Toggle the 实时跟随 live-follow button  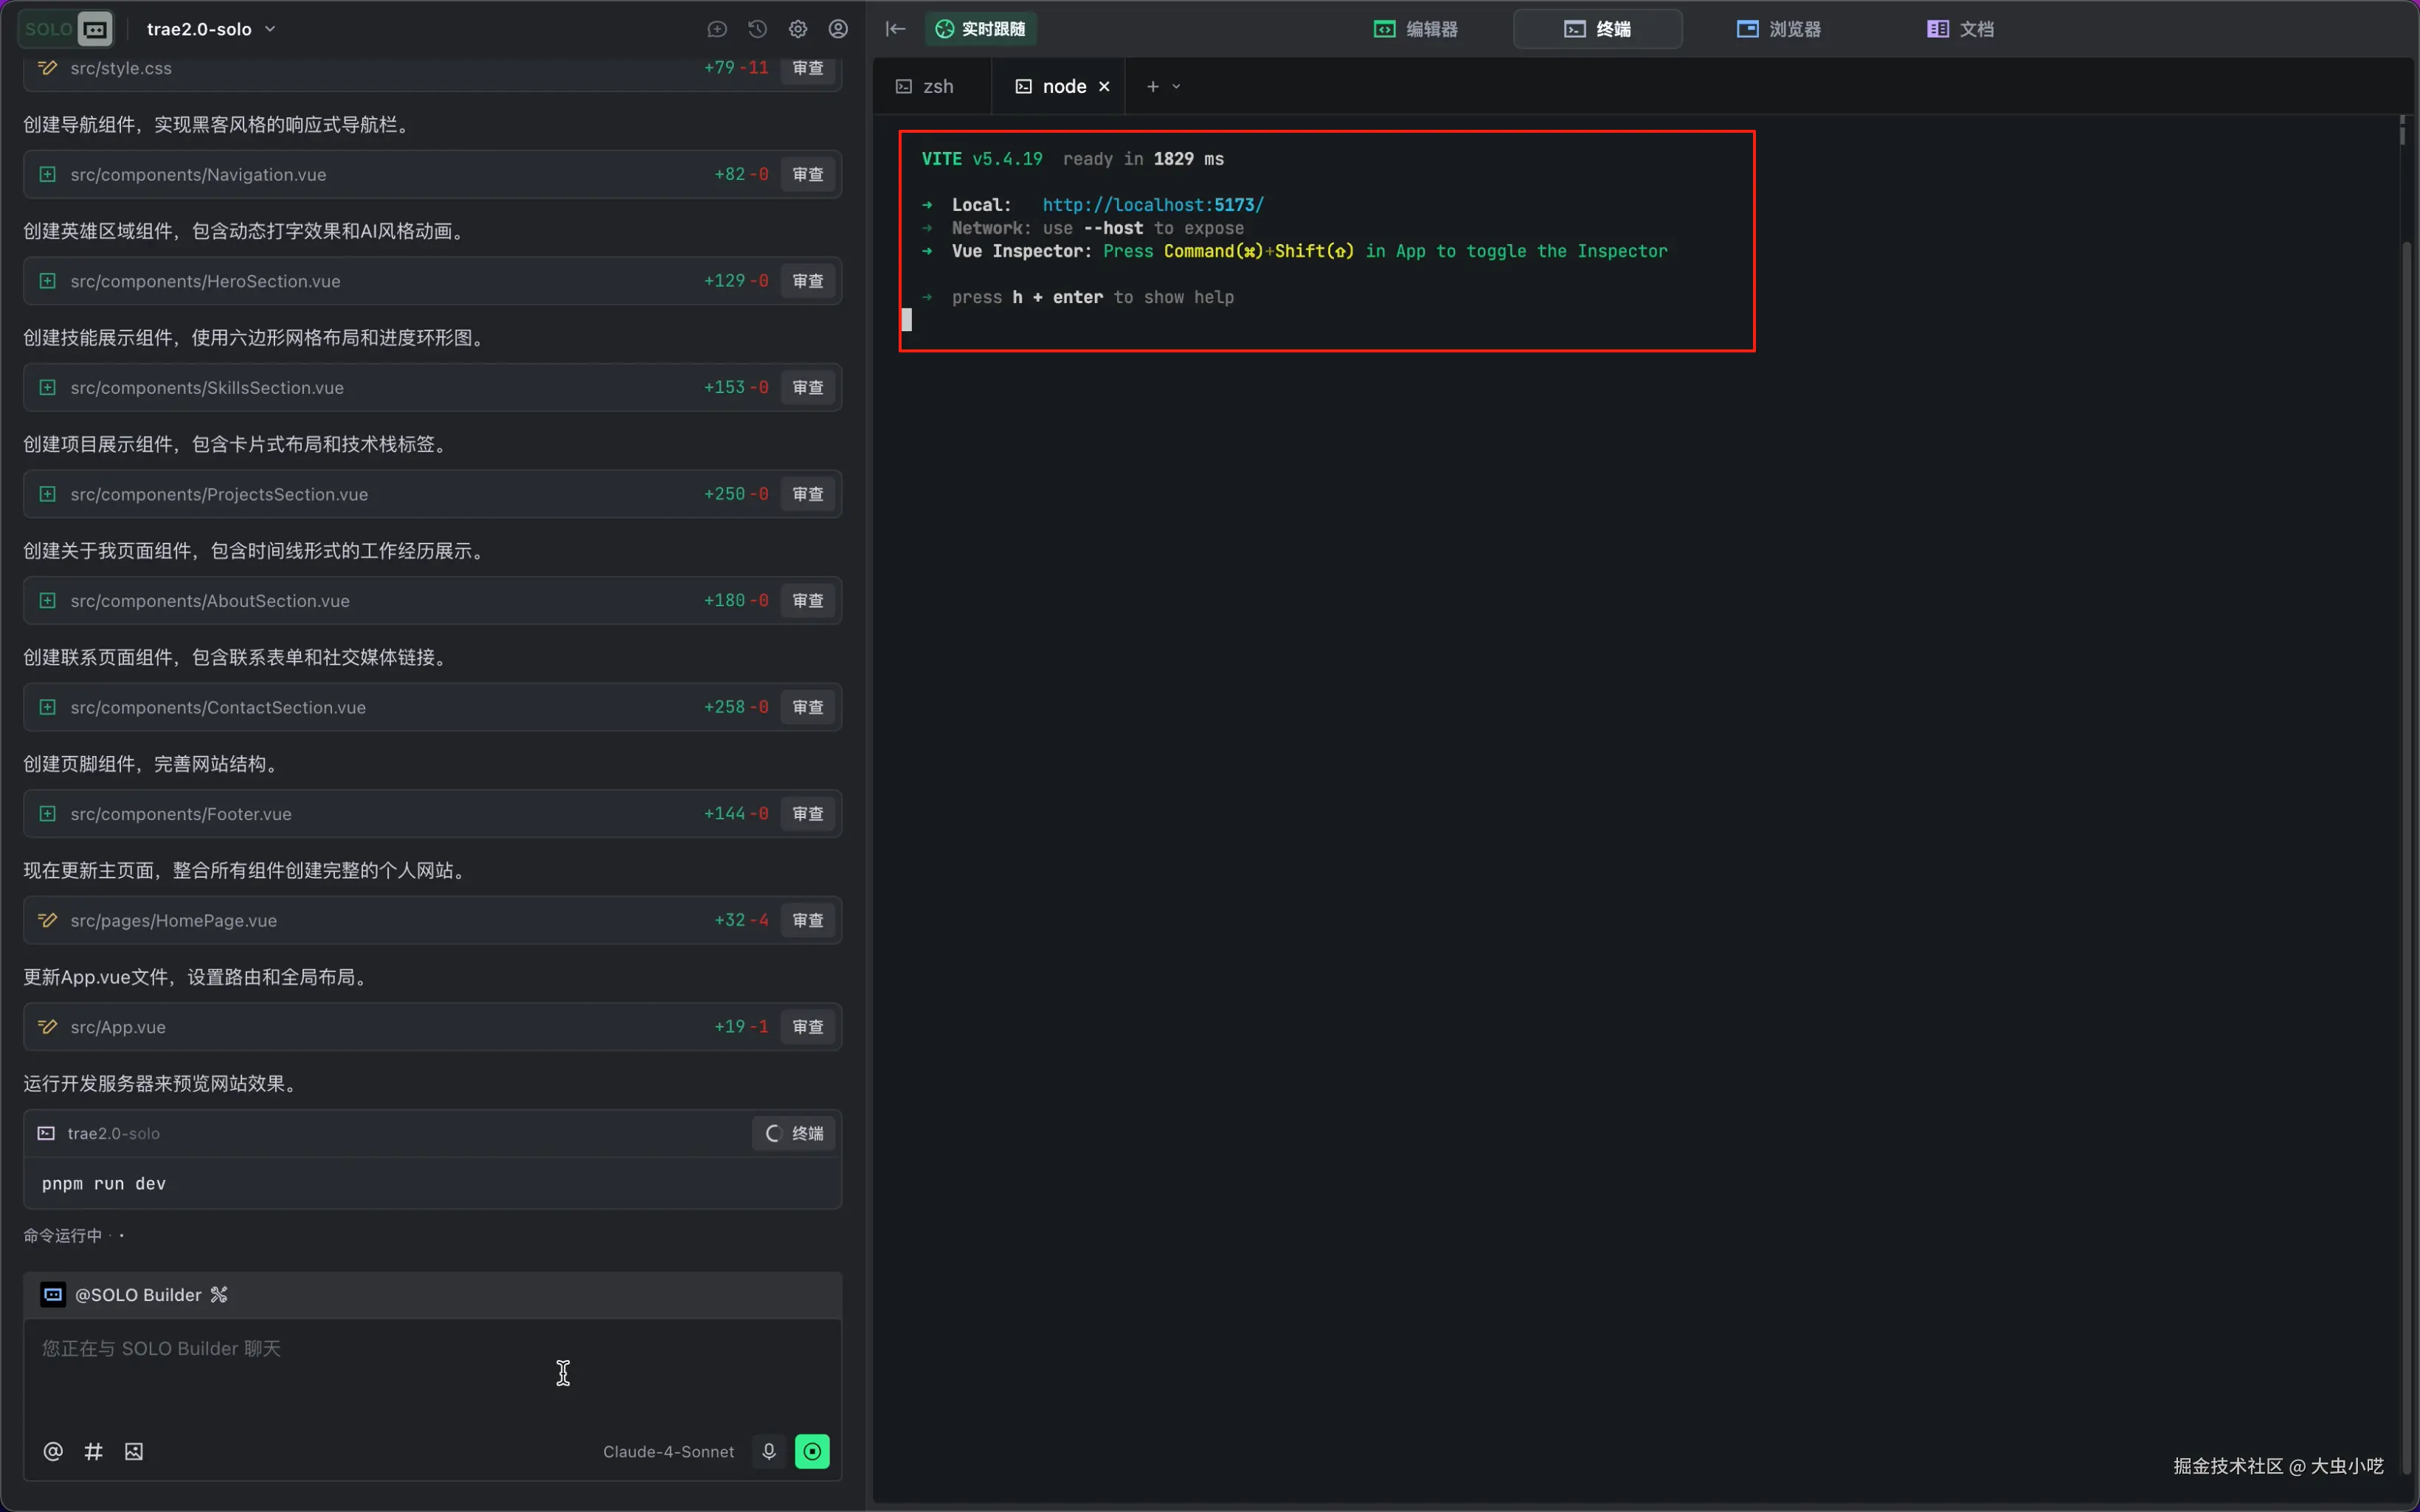tap(980, 29)
